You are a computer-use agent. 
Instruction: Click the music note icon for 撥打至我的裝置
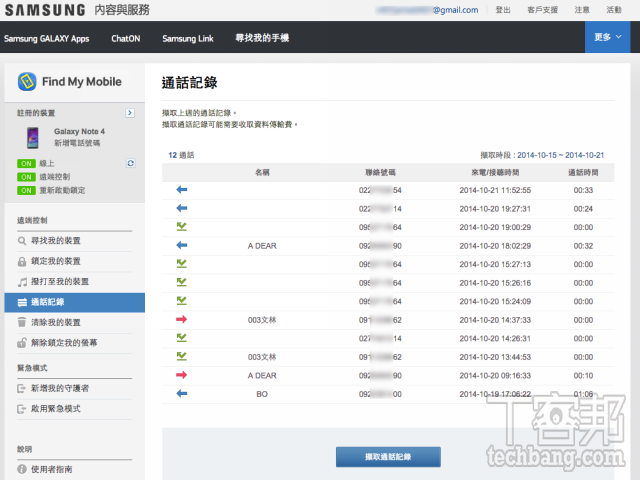coord(22,282)
